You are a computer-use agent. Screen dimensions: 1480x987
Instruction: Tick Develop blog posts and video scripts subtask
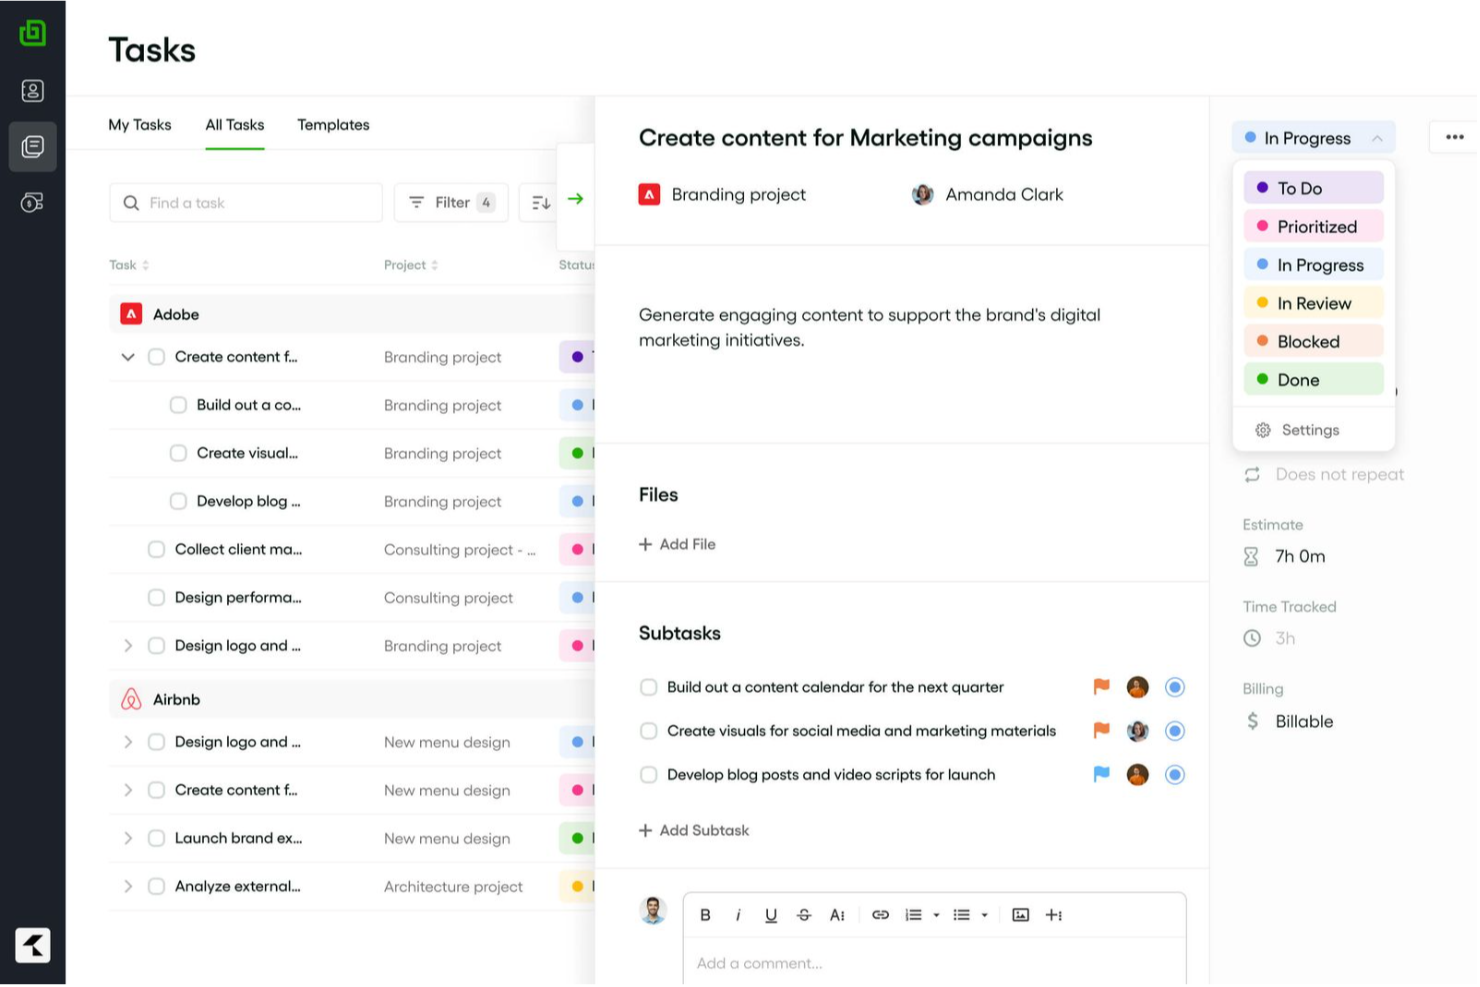point(648,775)
